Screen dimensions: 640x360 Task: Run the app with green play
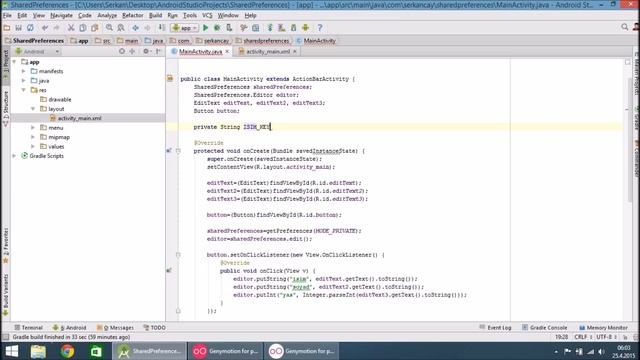206,28
